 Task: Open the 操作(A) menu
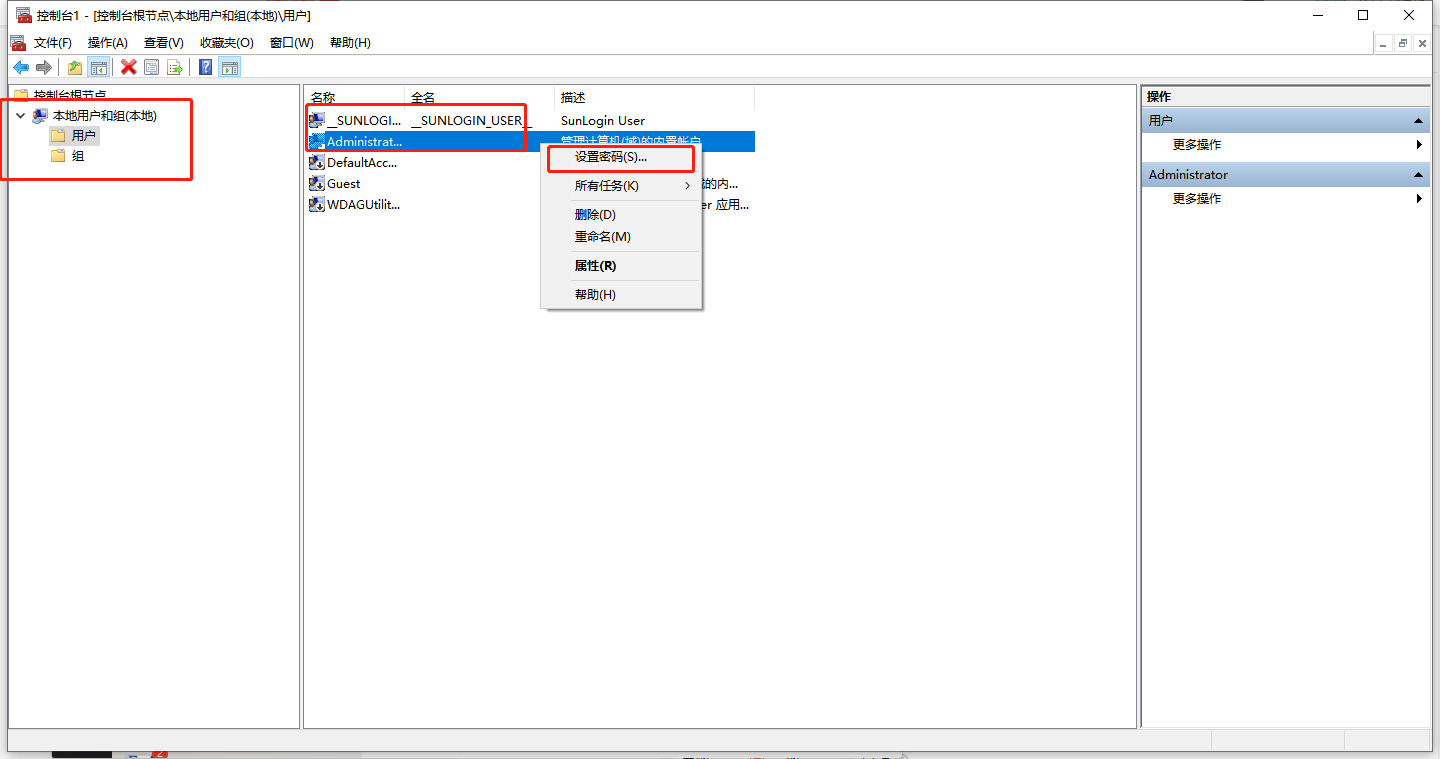click(x=108, y=43)
